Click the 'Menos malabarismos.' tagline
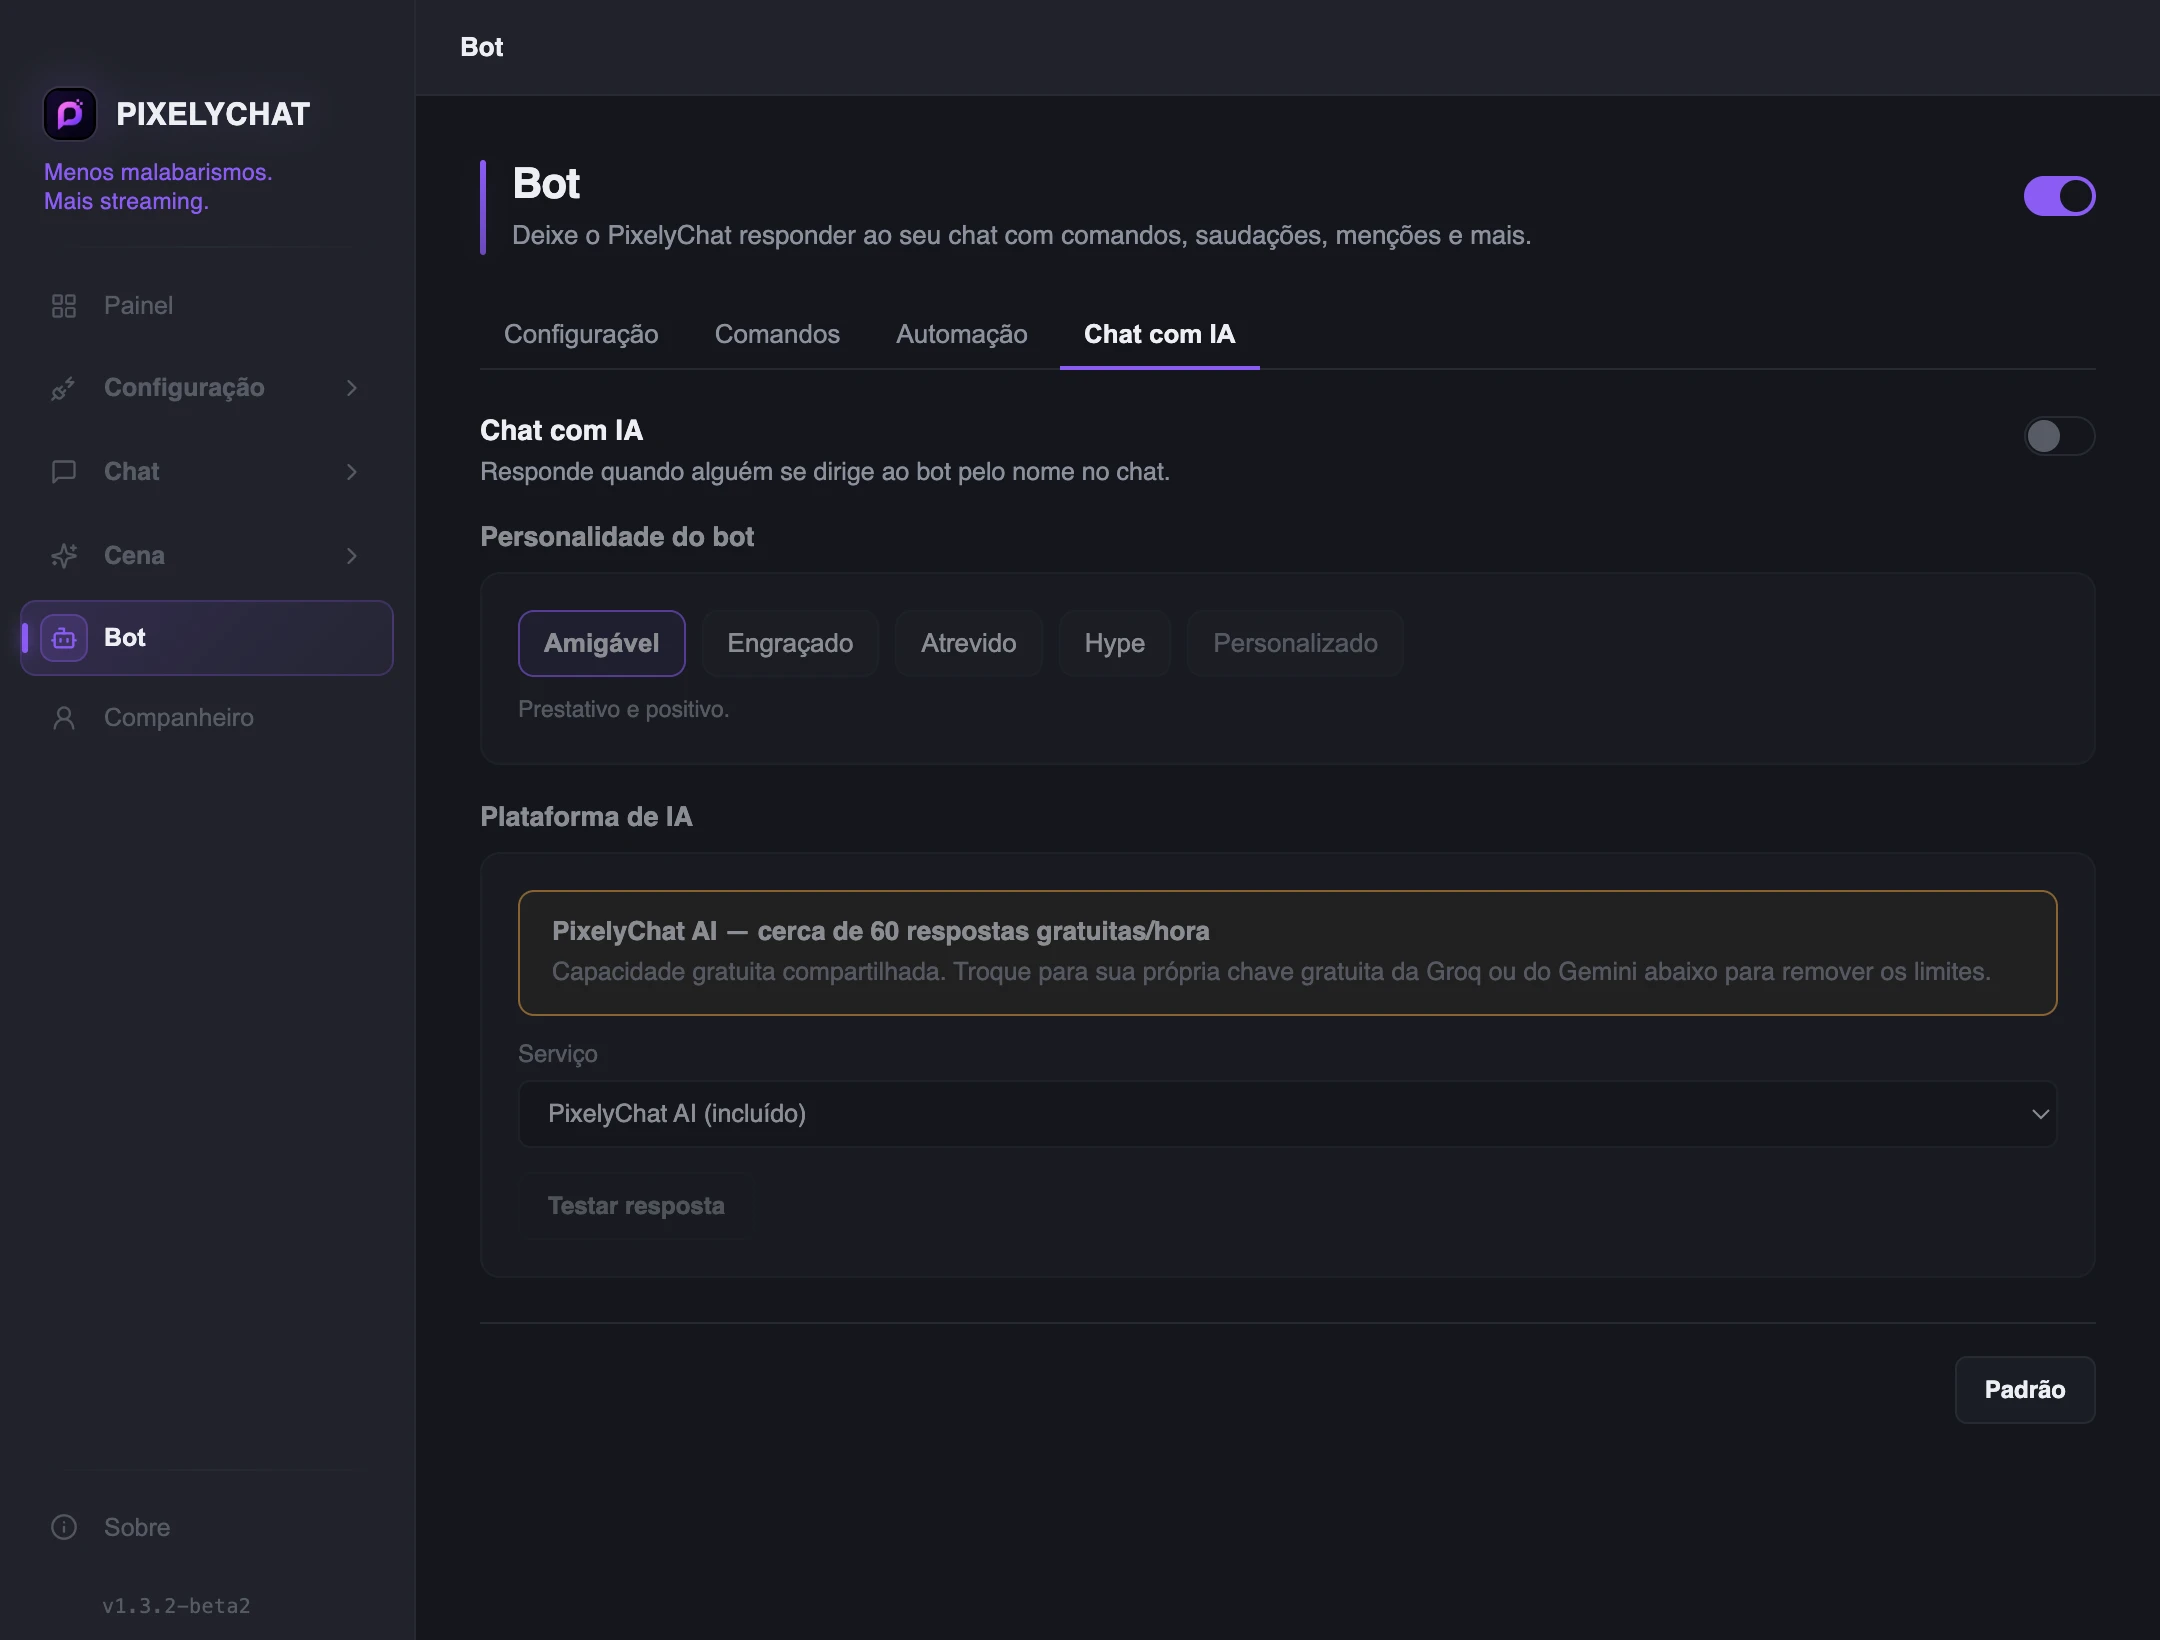Viewport: 2160px width, 1640px height. coord(158,172)
